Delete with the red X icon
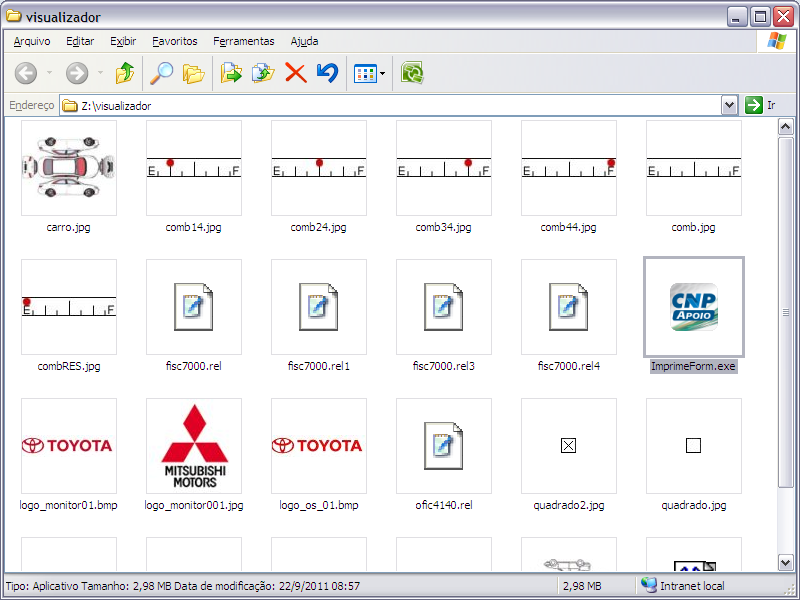 295,73
